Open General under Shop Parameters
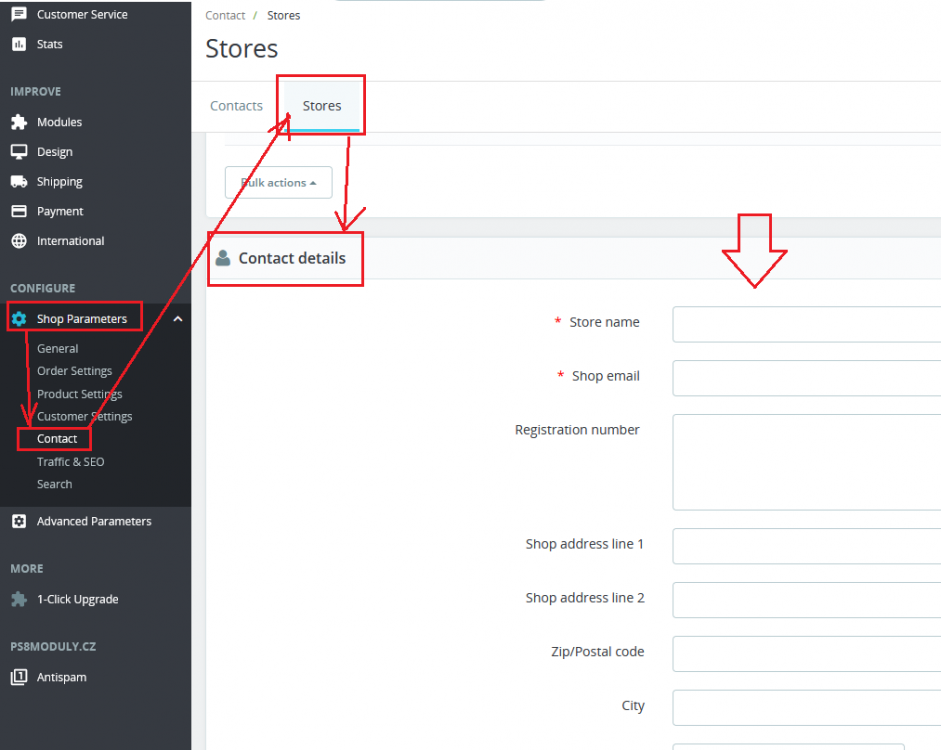This screenshot has width=941, height=750. point(58,349)
